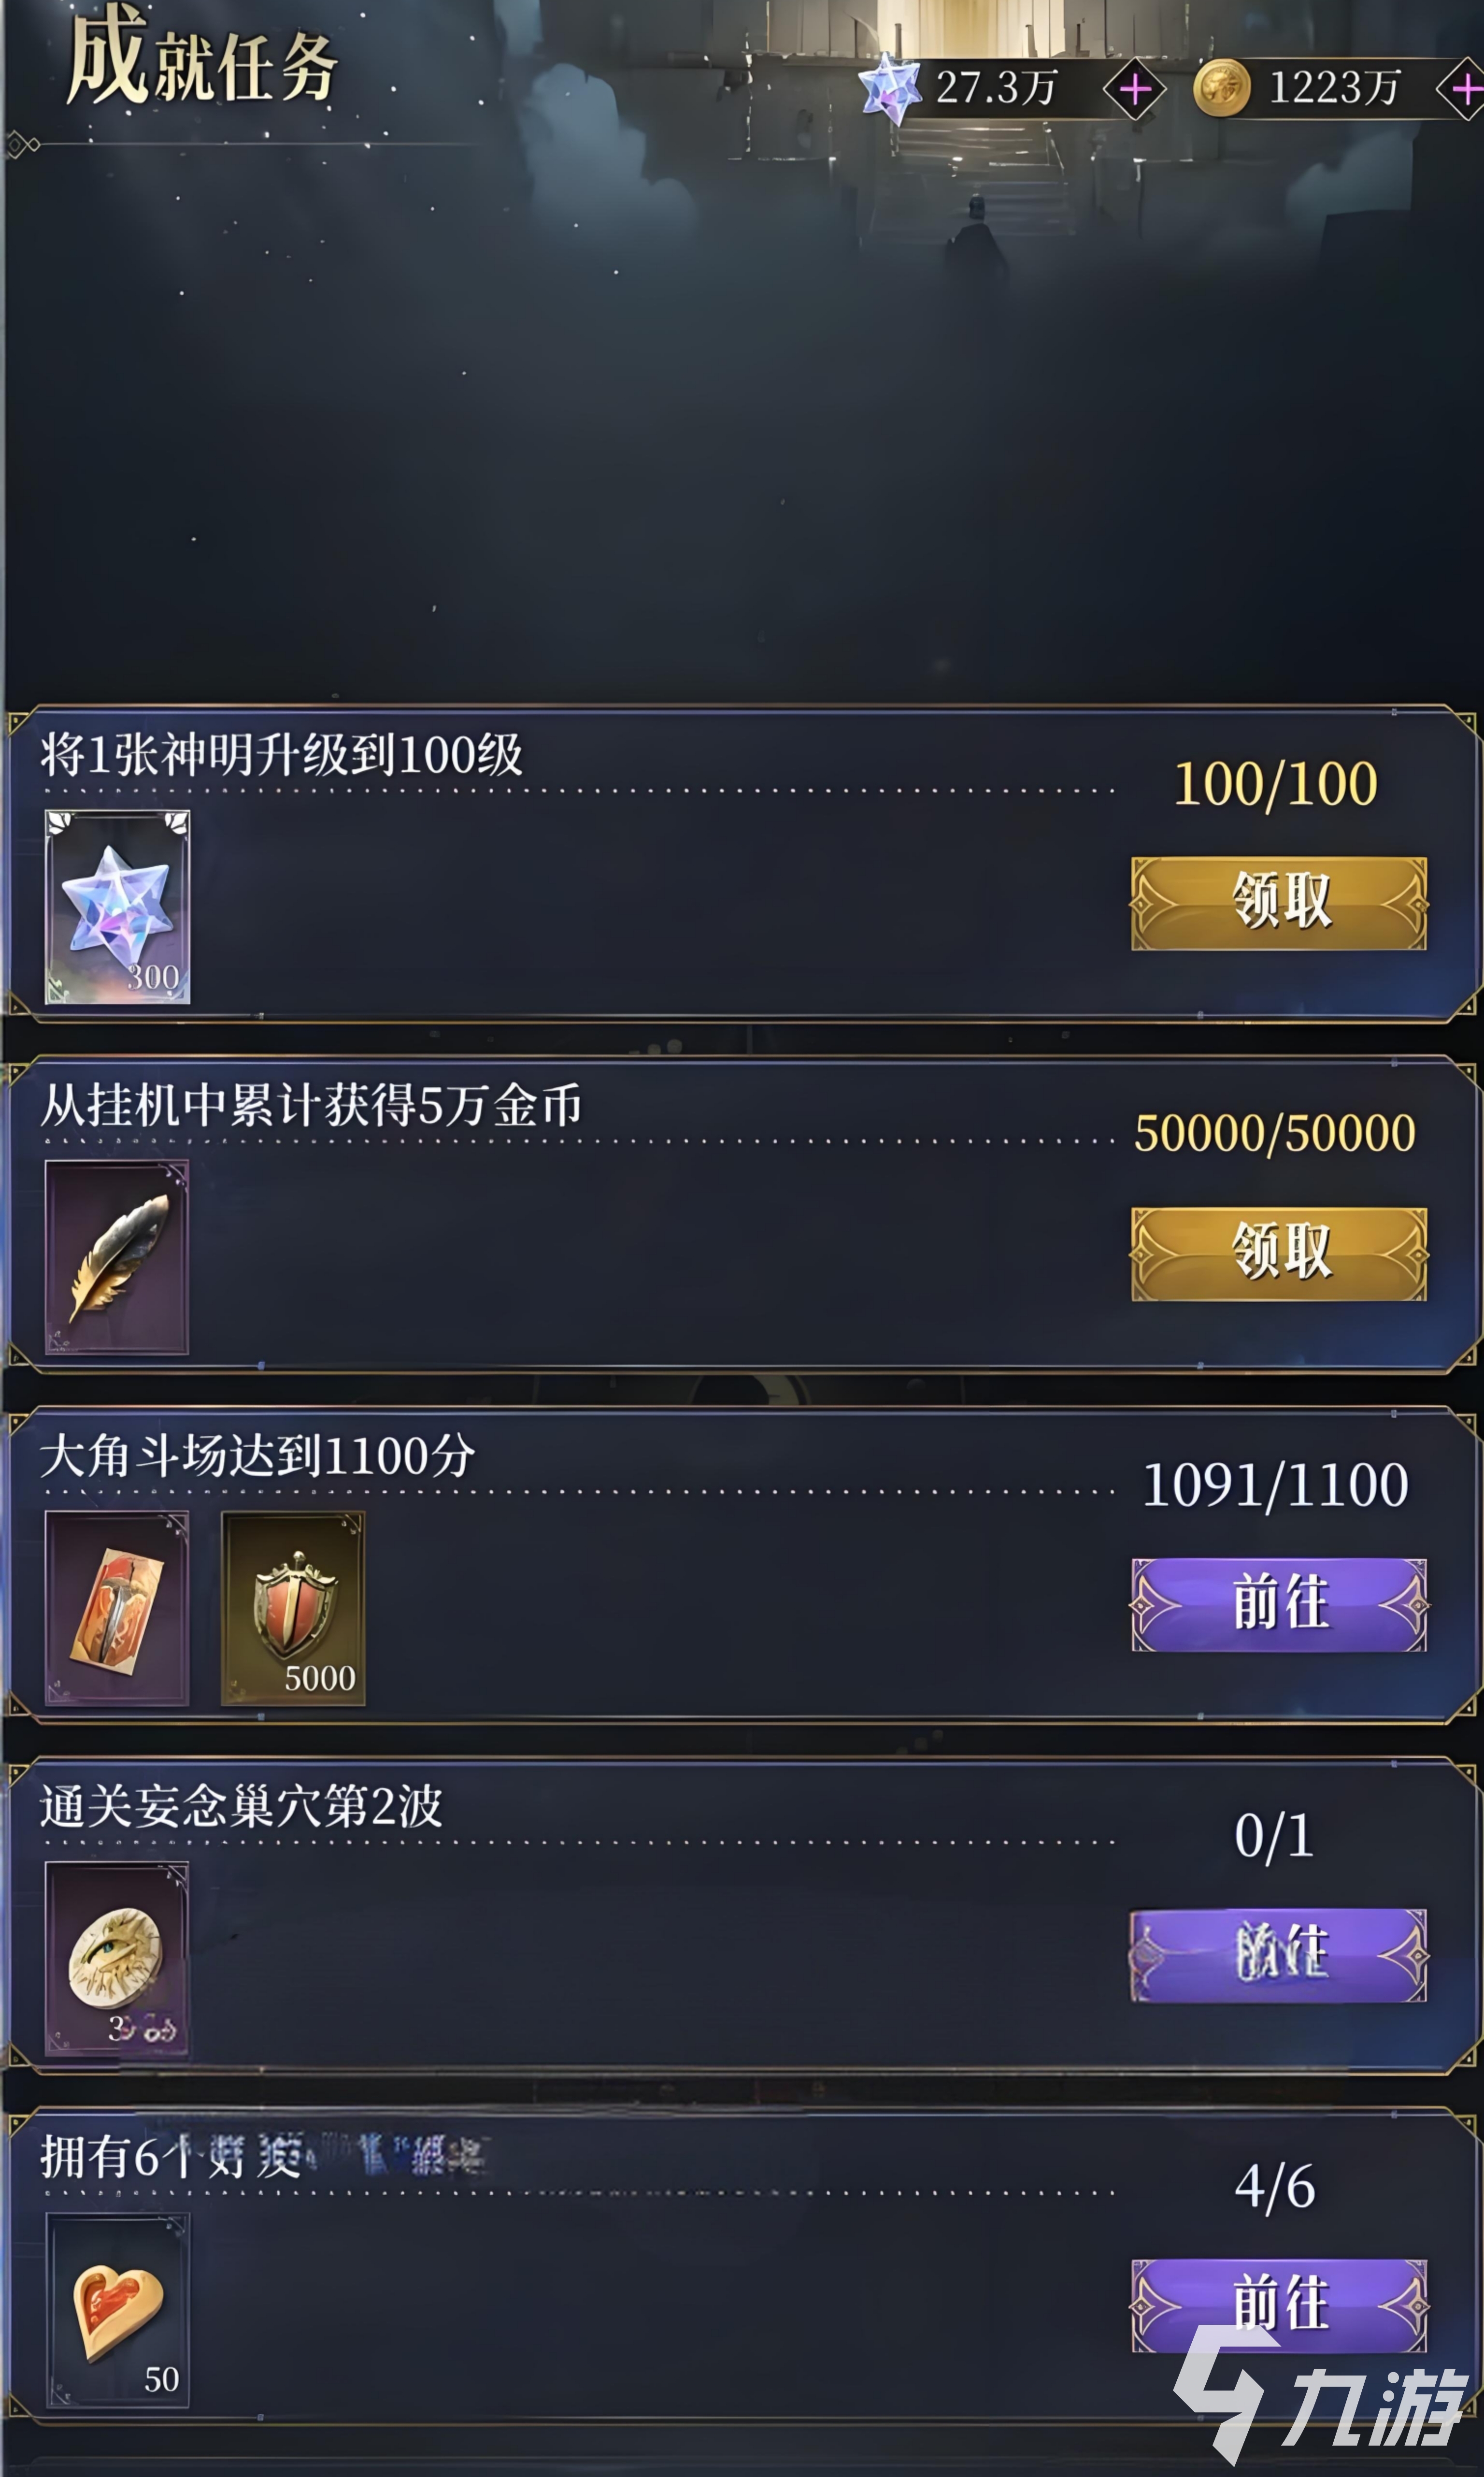Screen dimensions: 1484x2477
Task: Tap the 27.3万 crystal balance
Action: click(x=996, y=88)
